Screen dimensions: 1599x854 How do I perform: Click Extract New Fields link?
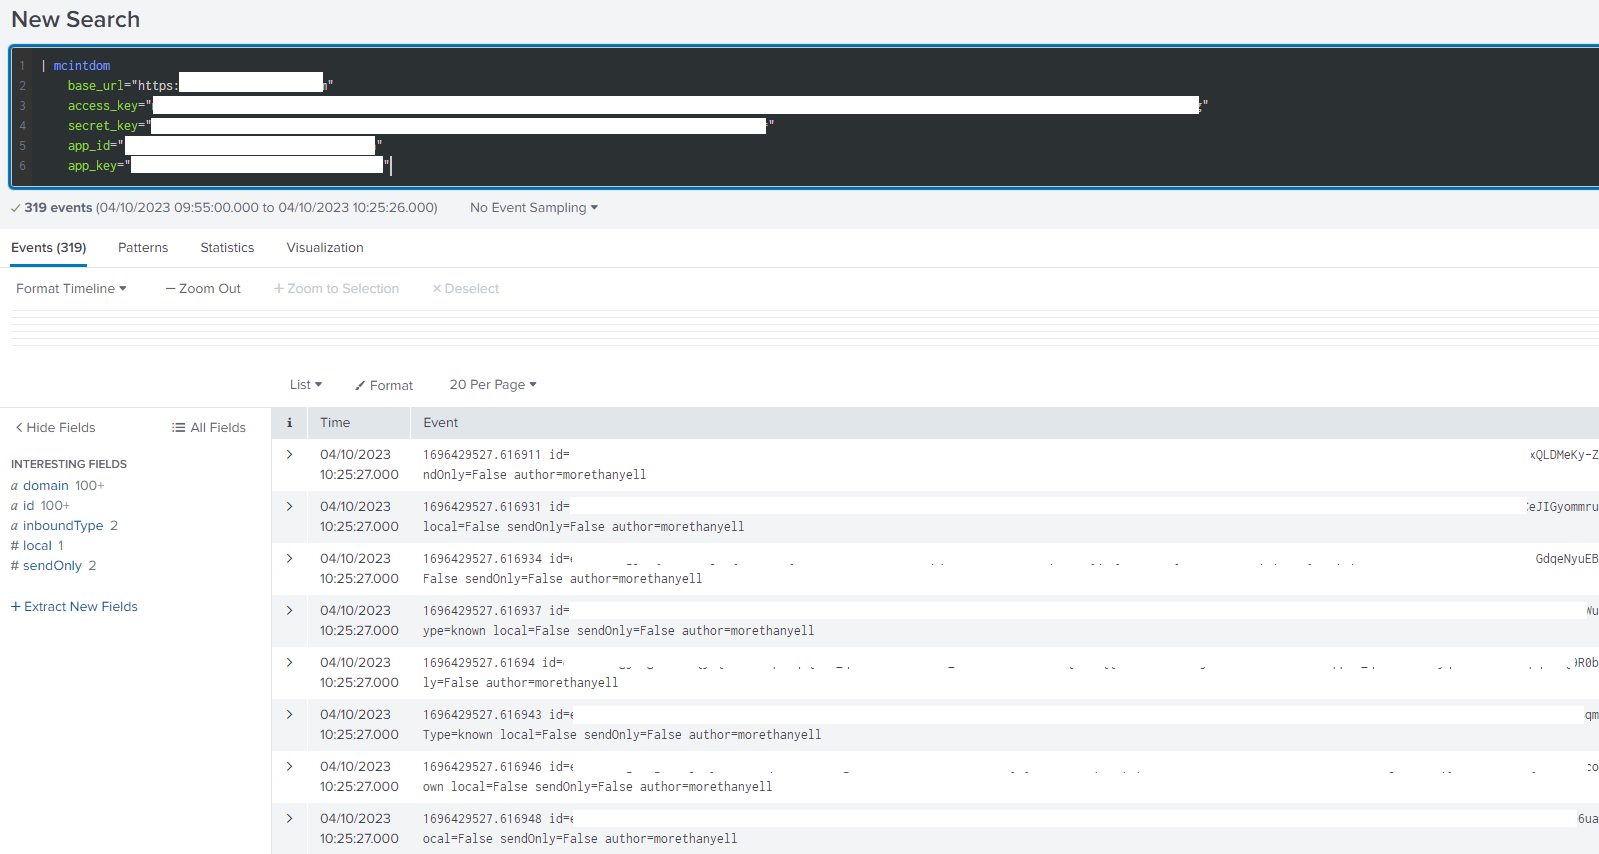tap(74, 606)
